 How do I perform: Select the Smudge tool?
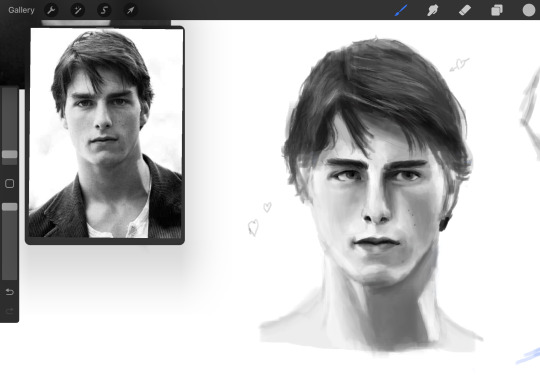[x=433, y=10]
